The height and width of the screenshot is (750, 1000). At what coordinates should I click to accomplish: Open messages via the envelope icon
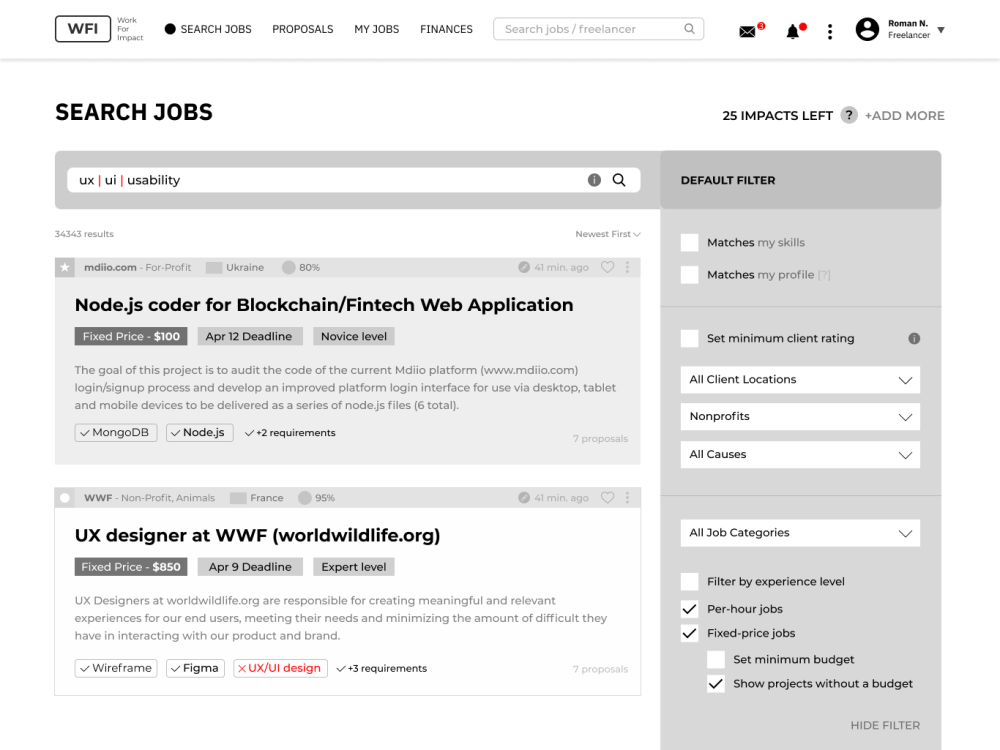tap(747, 31)
